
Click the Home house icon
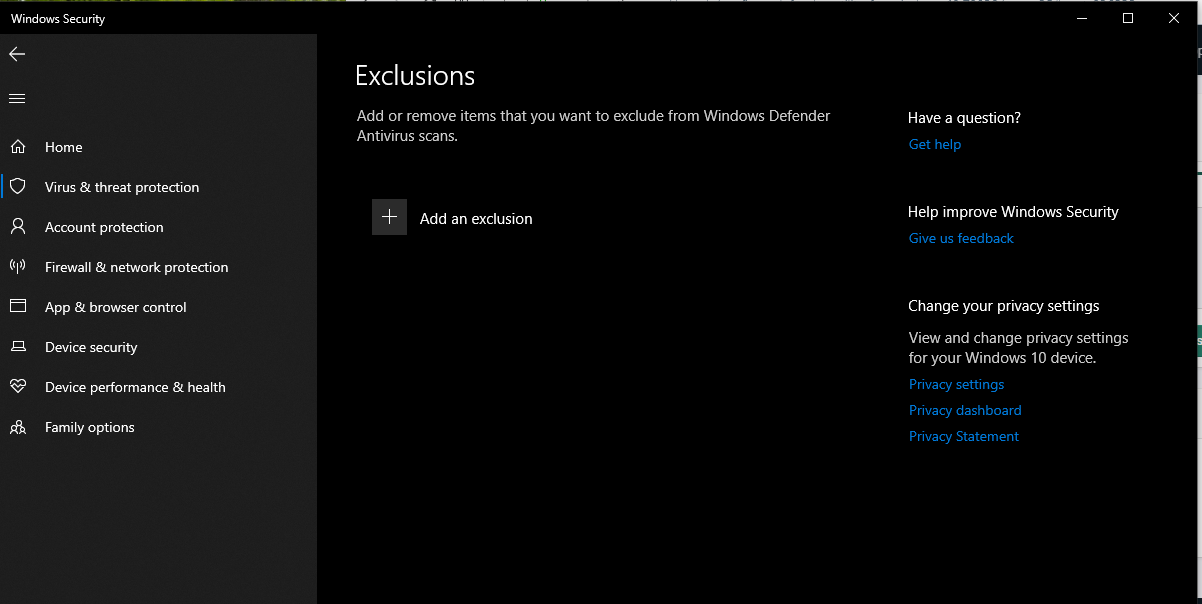17,147
